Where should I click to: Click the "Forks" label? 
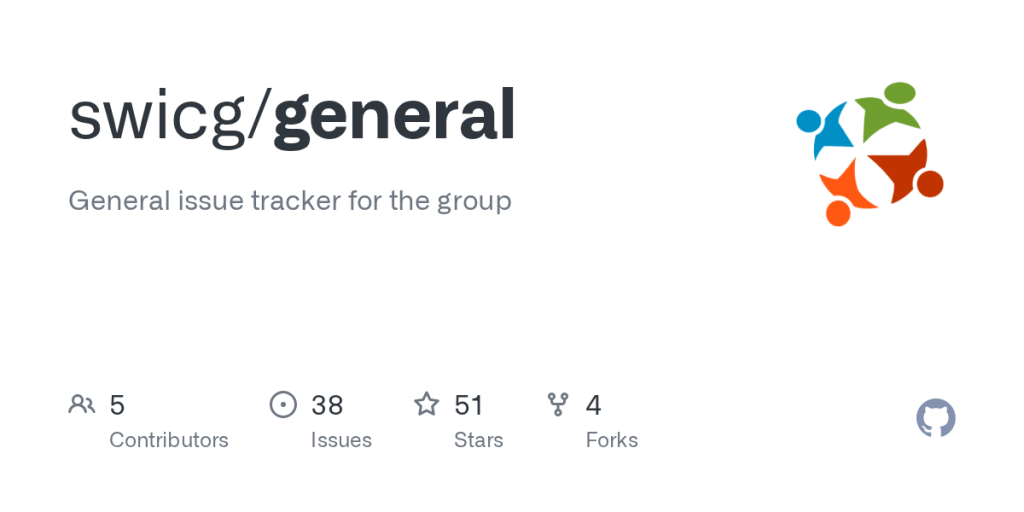612,440
